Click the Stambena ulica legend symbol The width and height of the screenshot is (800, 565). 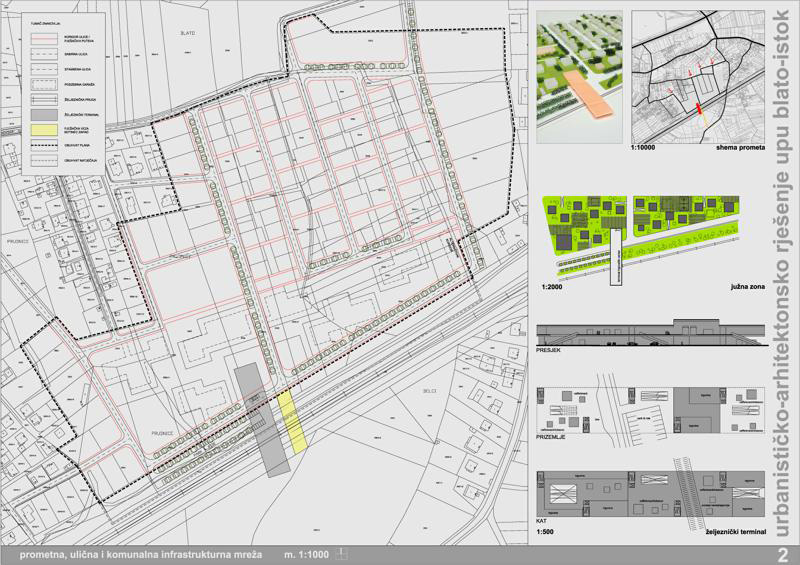pyautogui.click(x=45, y=71)
